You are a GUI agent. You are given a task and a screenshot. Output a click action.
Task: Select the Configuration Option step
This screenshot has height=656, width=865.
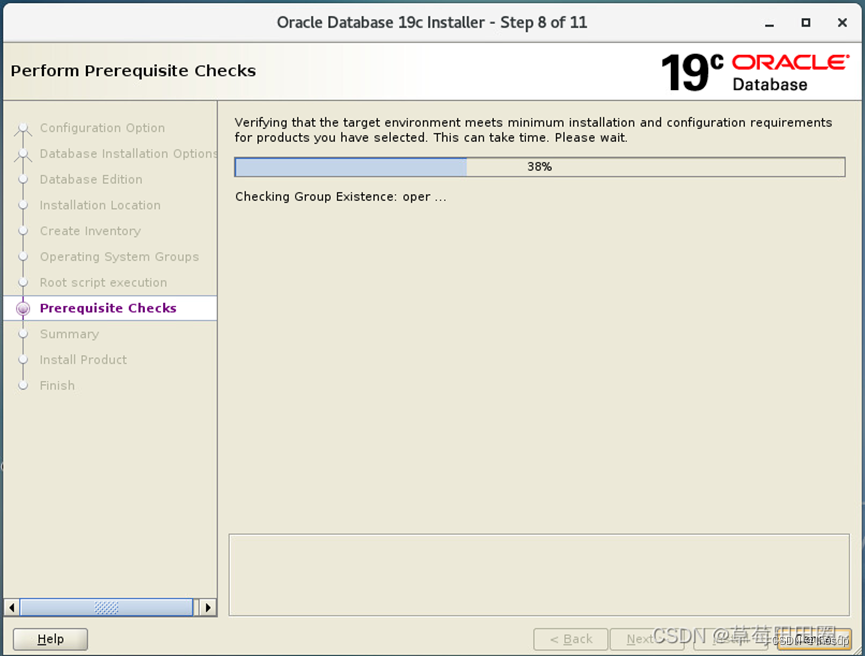click(x=102, y=128)
